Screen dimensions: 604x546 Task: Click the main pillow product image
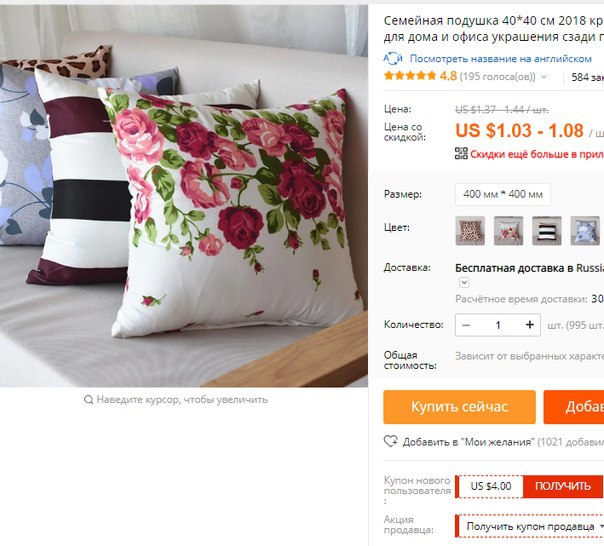pos(184,196)
